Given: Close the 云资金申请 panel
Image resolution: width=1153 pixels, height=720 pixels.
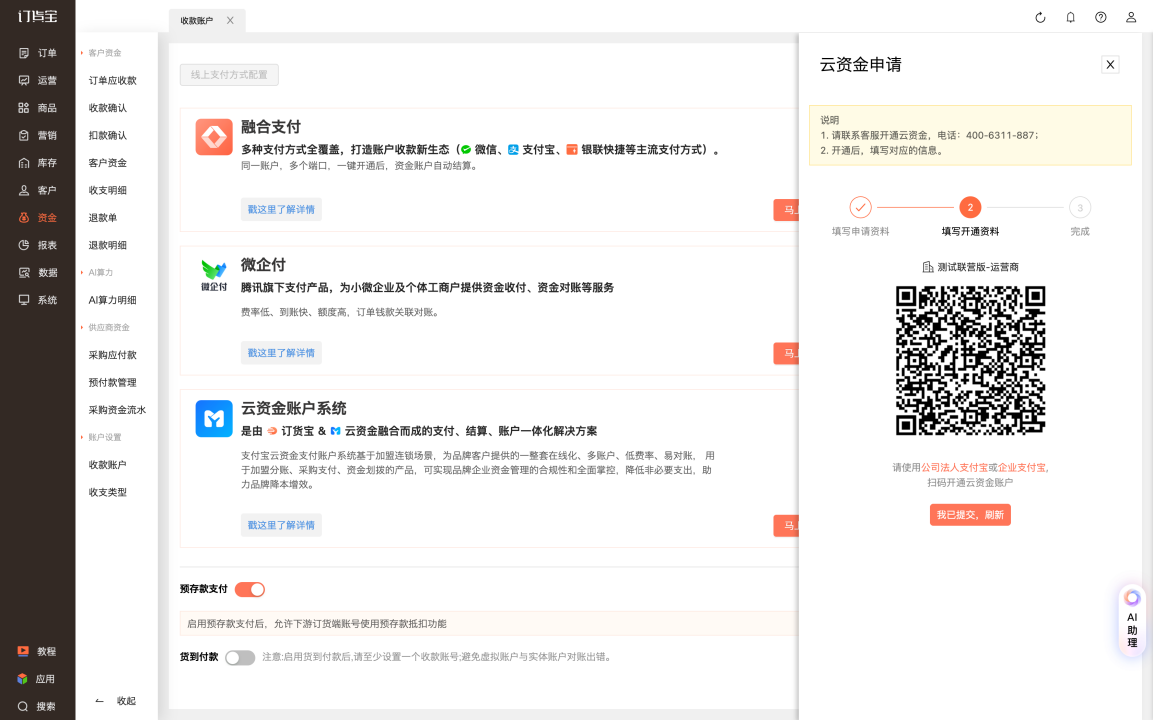Looking at the screenshot, I should 1110,64.
